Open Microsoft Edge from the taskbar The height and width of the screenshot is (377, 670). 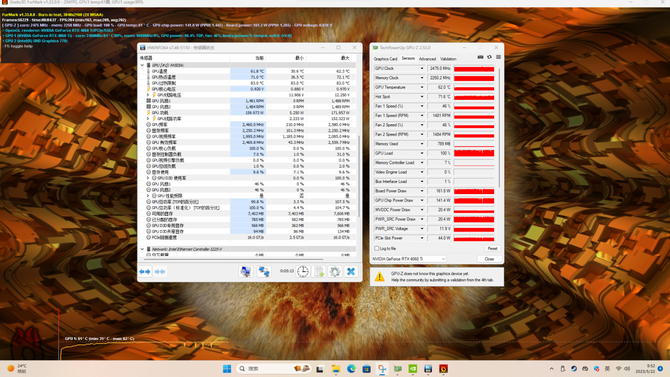(351, 368)
